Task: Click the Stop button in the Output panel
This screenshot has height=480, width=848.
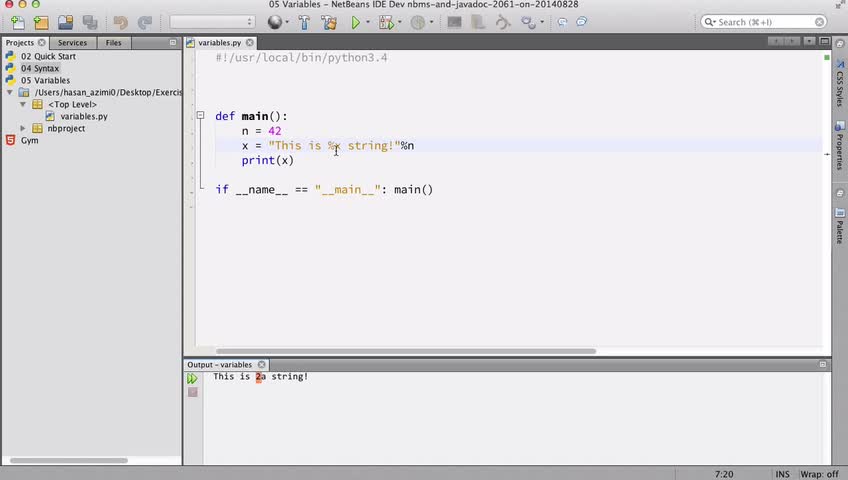Action: (193, 392)
